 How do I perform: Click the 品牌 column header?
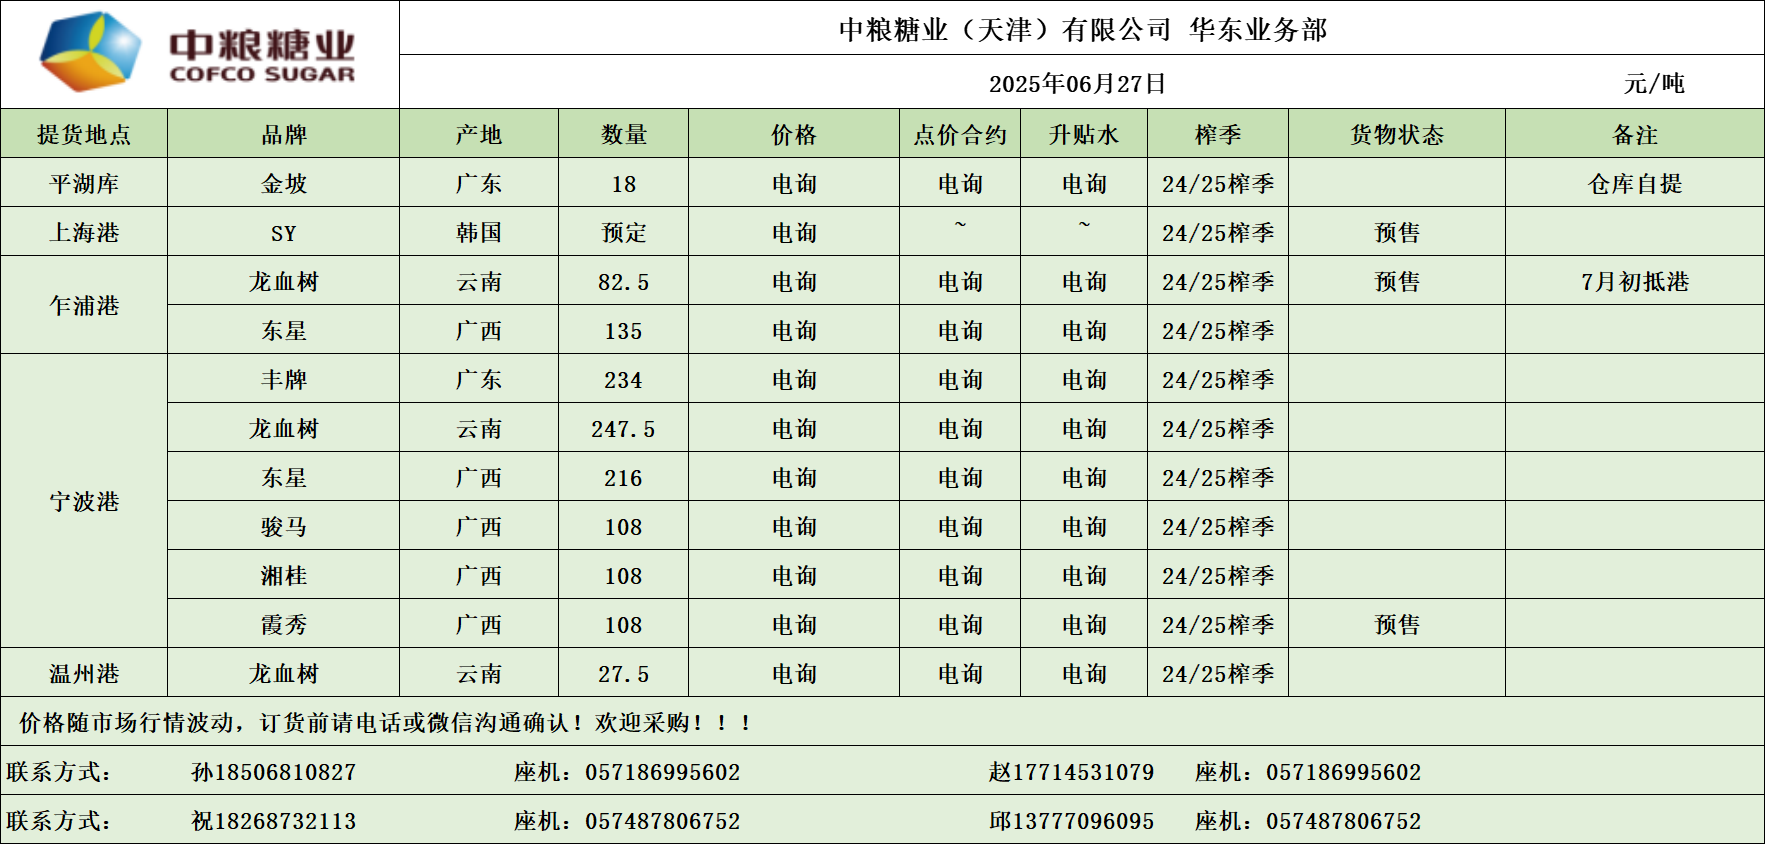coord(283,134)
